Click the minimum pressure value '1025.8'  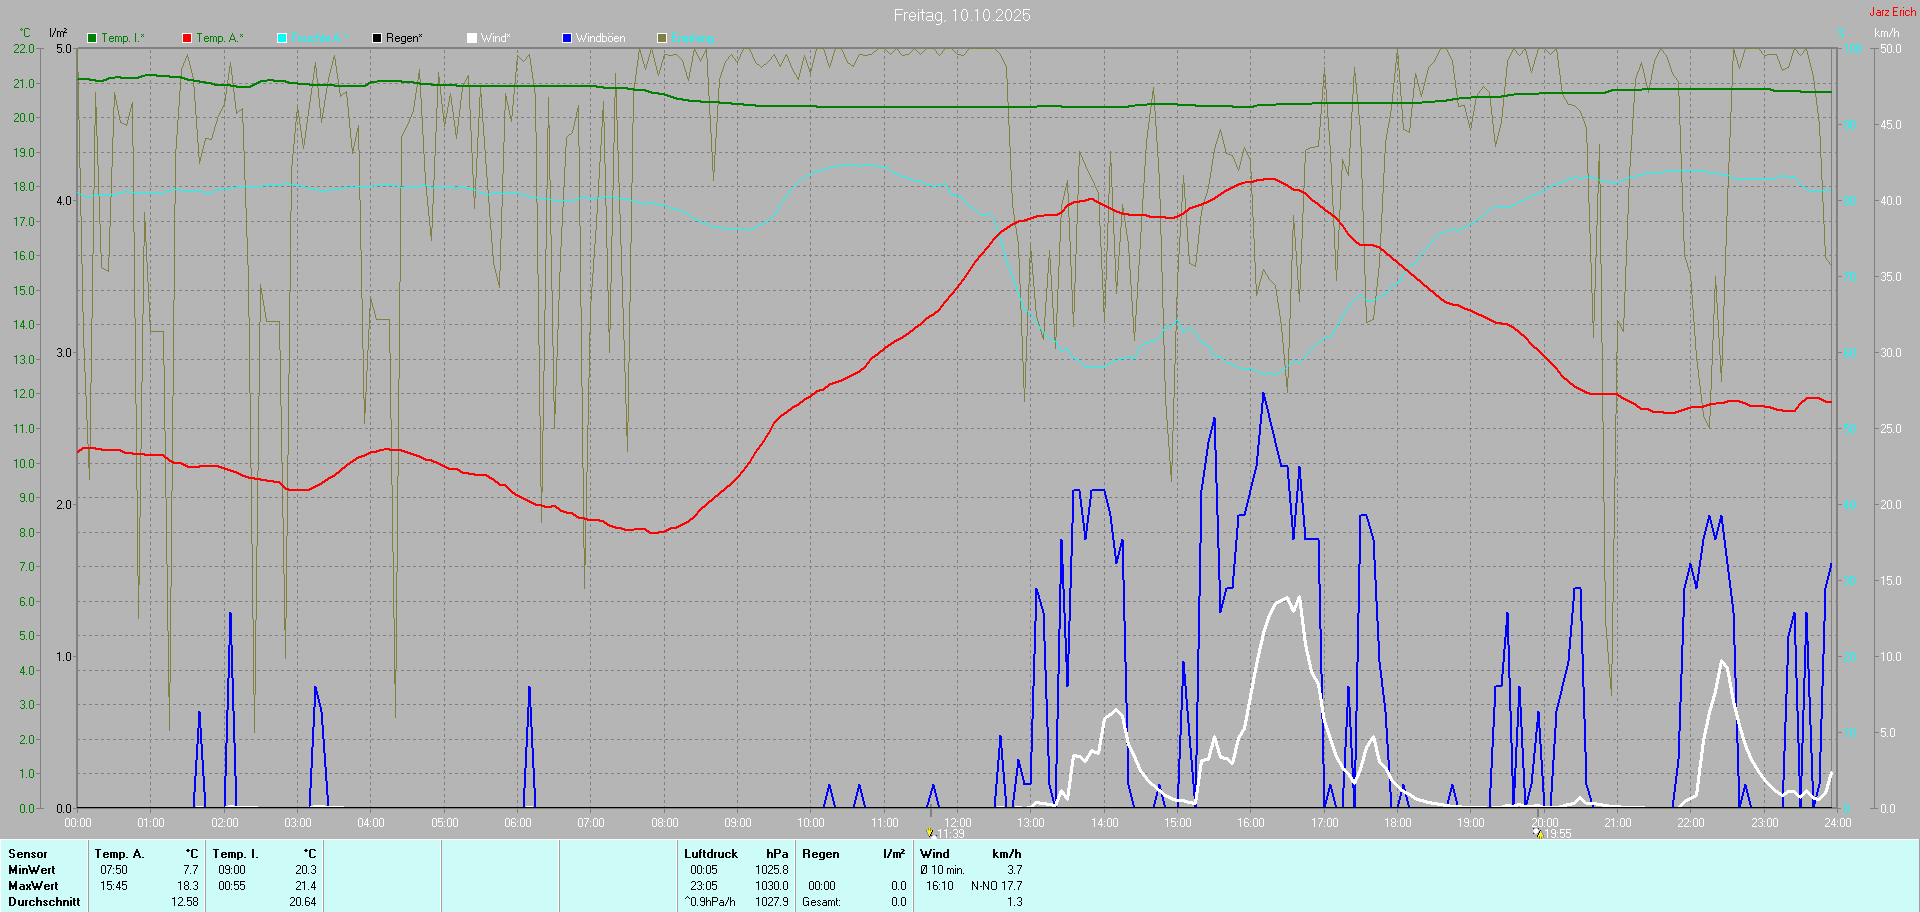pos(772,870)
